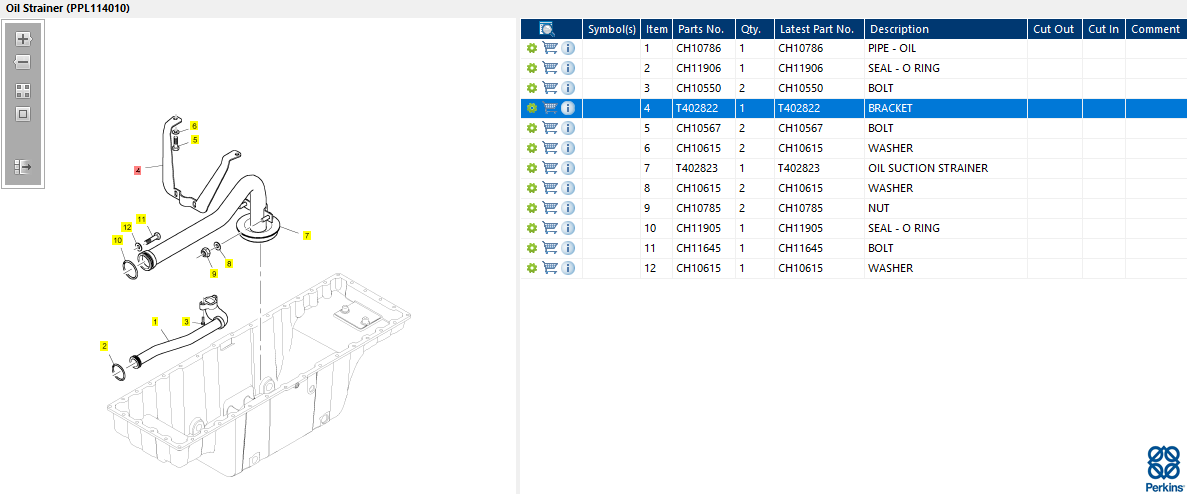This screenshot has height=494, width=1187.
Task: Click latest part number CH11905
Action: [800, 228]
